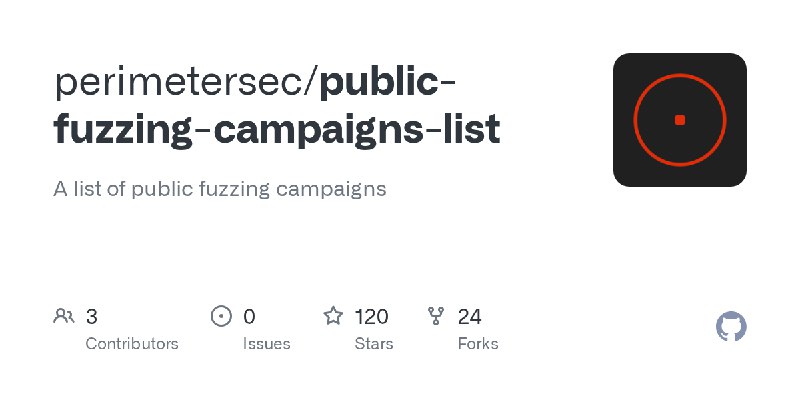Click the description "A list of public fuzzing campaigns"
800x400 pixels.
220,188
